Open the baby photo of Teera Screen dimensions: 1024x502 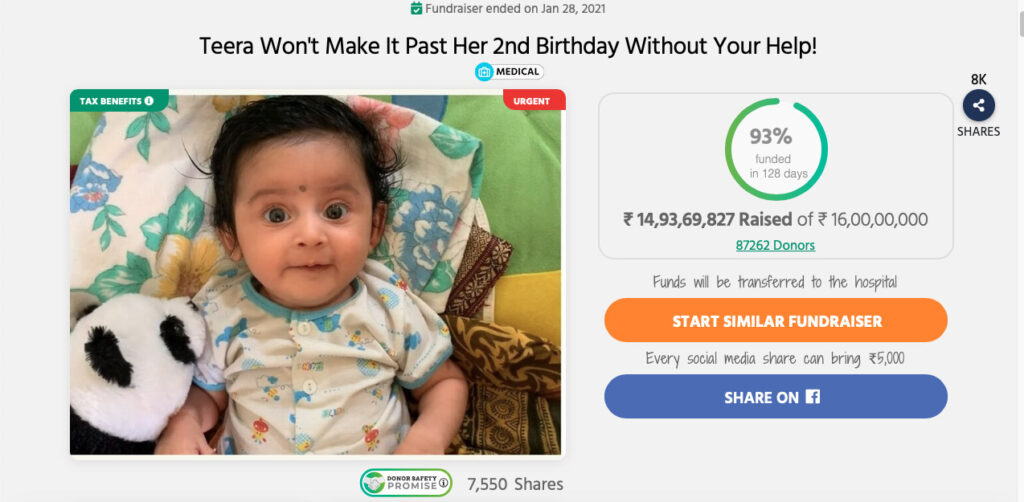click(317, 274)
